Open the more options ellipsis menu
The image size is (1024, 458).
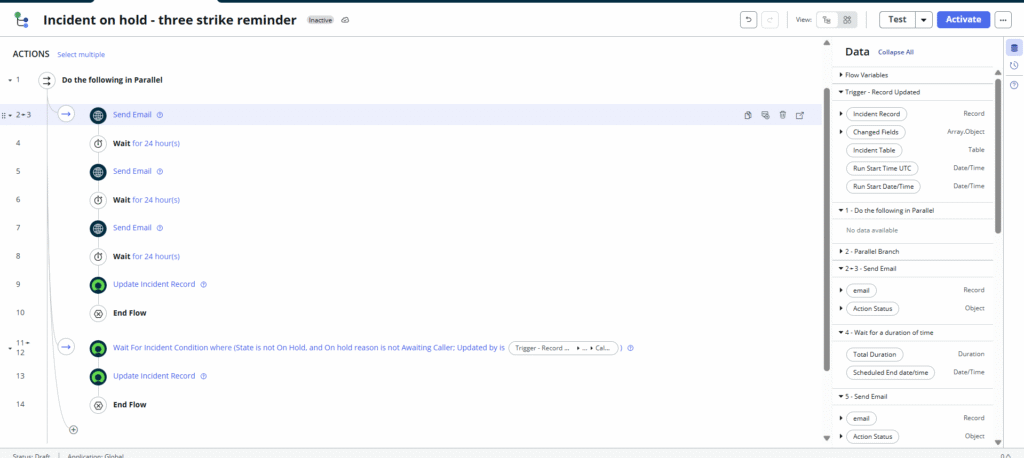[1003, 19]
